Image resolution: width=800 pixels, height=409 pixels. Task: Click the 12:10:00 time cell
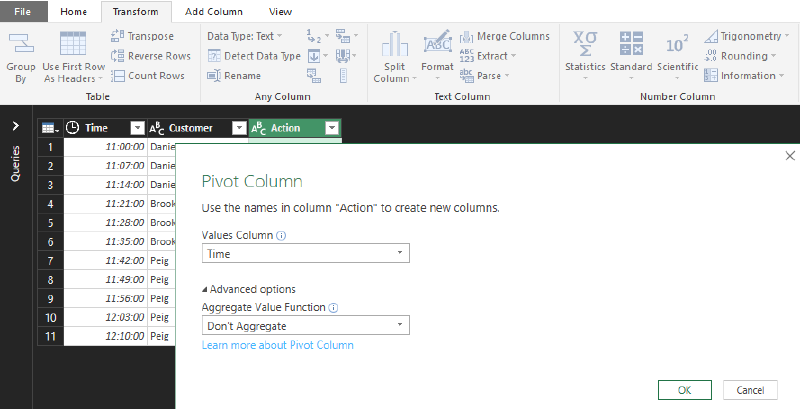[105, 336]
